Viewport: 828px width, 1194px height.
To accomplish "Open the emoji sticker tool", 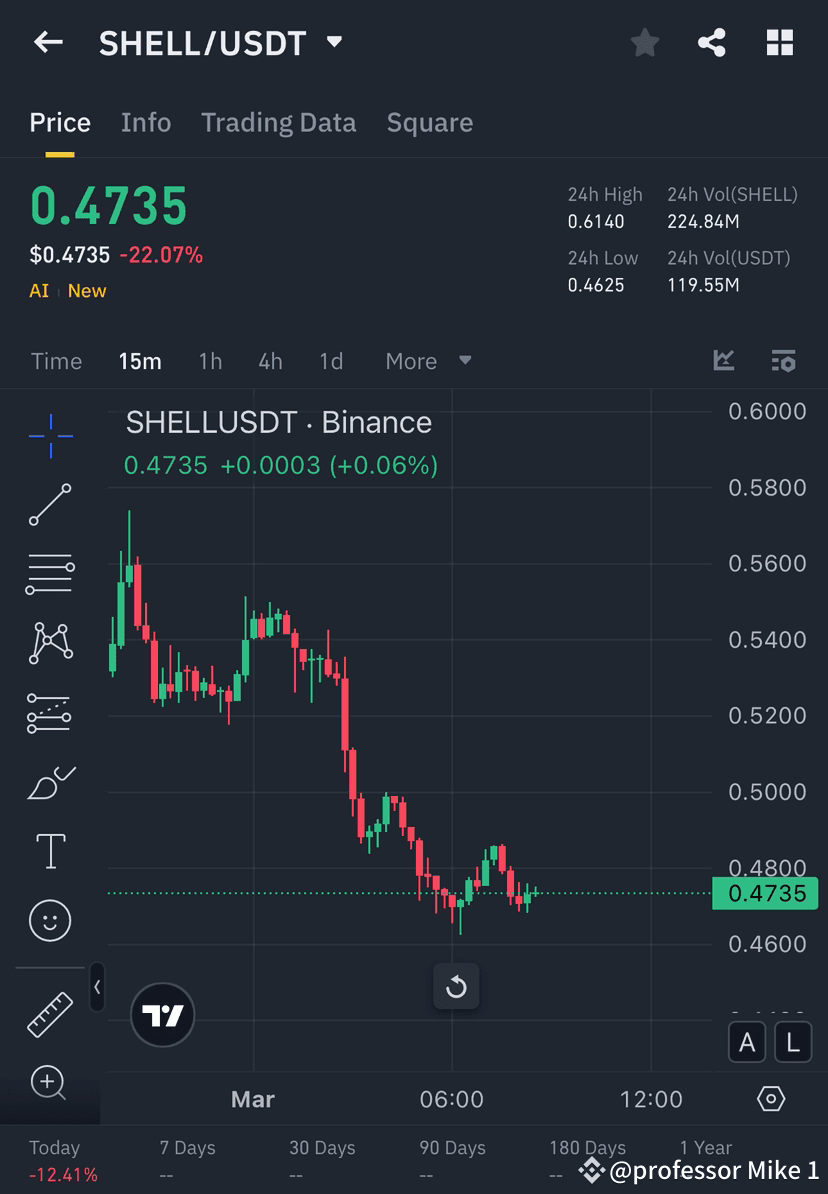I will (x=50, y=920).
